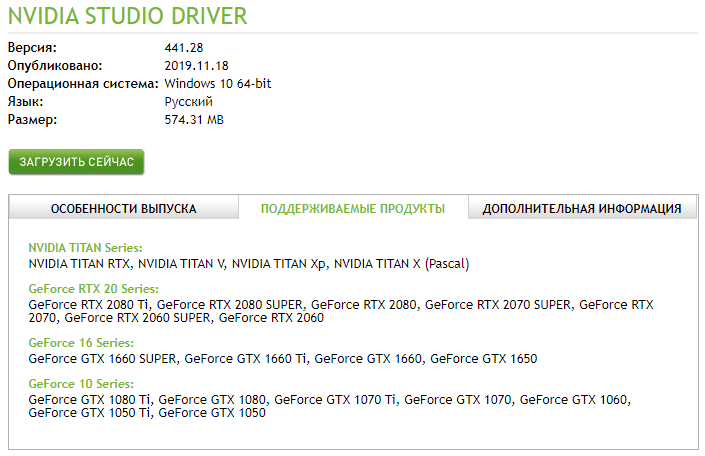The height and width of the screenshot is (456, 705).
Task: Click the language value Русский
Action: pos(188,102)
